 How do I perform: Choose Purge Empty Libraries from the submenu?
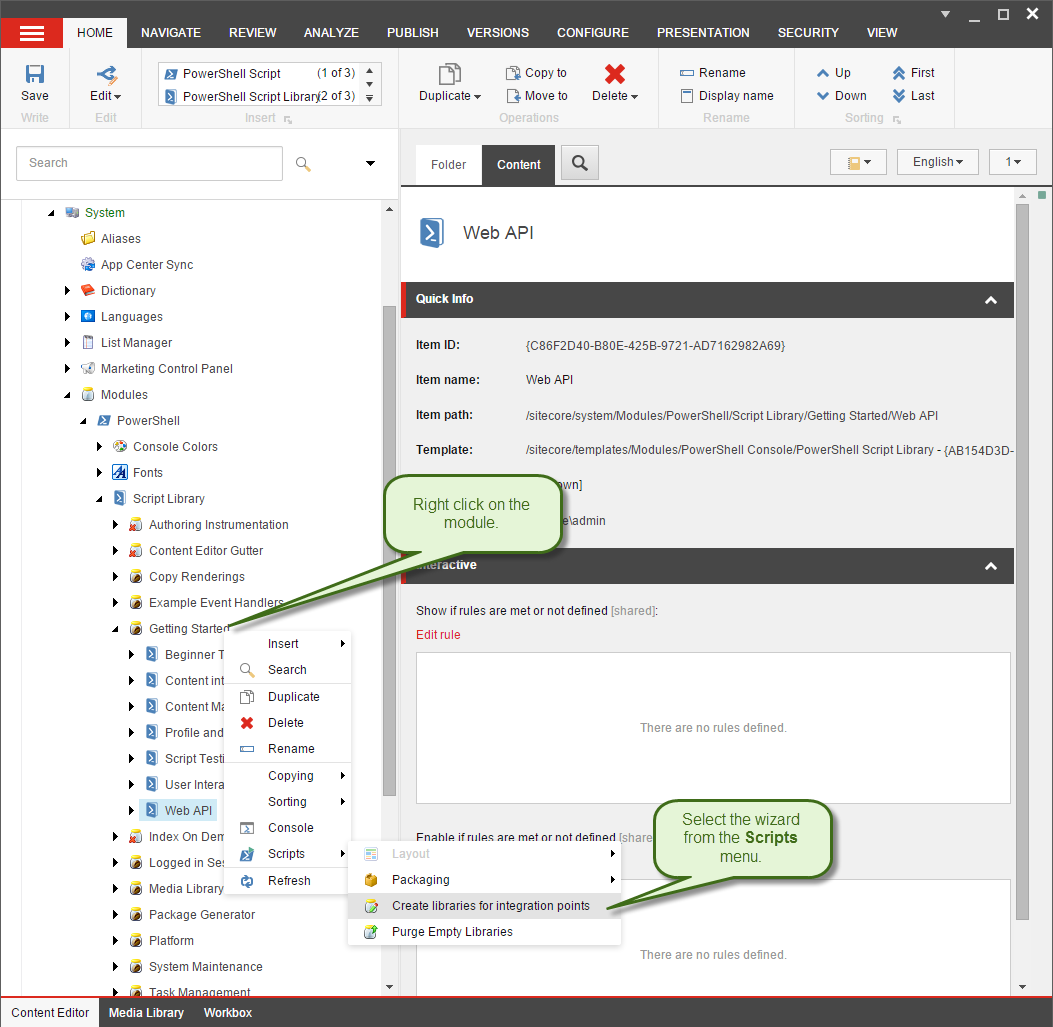452,932
